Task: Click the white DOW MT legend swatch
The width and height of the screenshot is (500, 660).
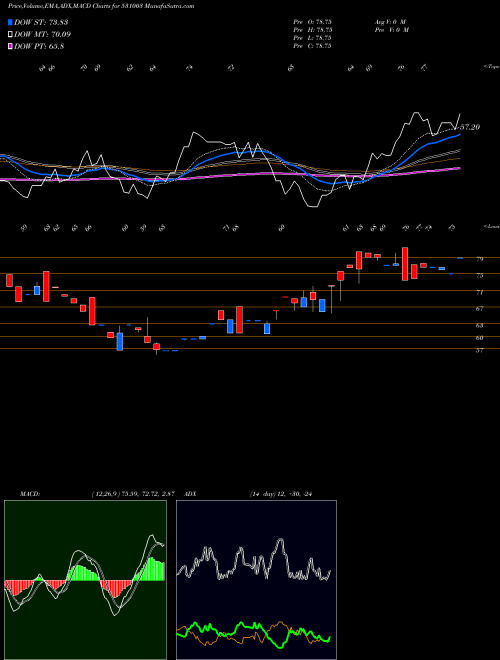Action: [x=10, y=34]
